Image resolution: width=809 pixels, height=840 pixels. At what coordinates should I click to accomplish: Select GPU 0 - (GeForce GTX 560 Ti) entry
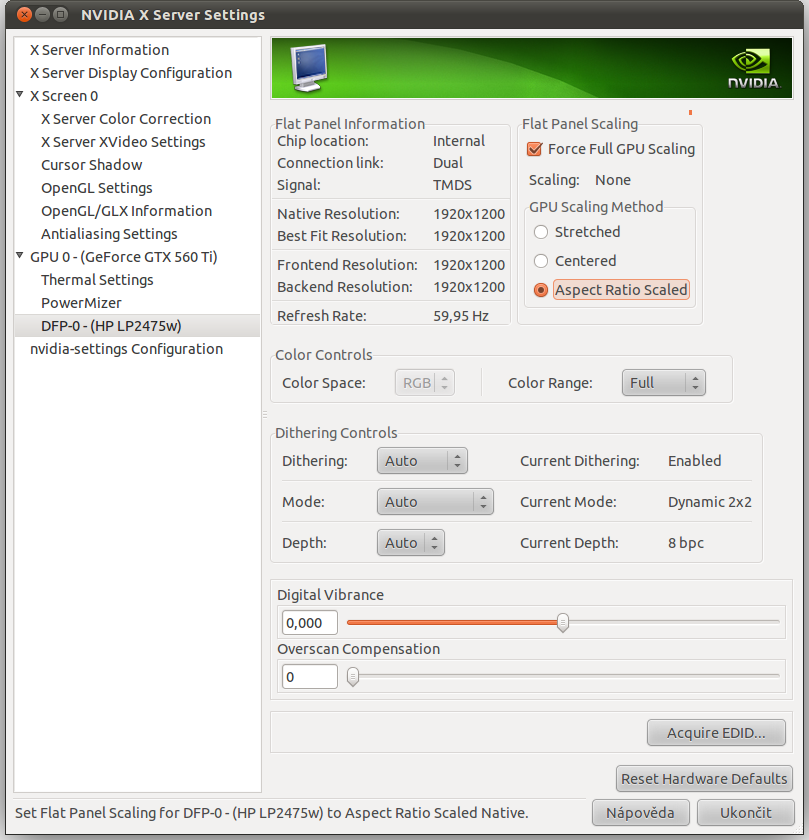click(x=124, y=257)
